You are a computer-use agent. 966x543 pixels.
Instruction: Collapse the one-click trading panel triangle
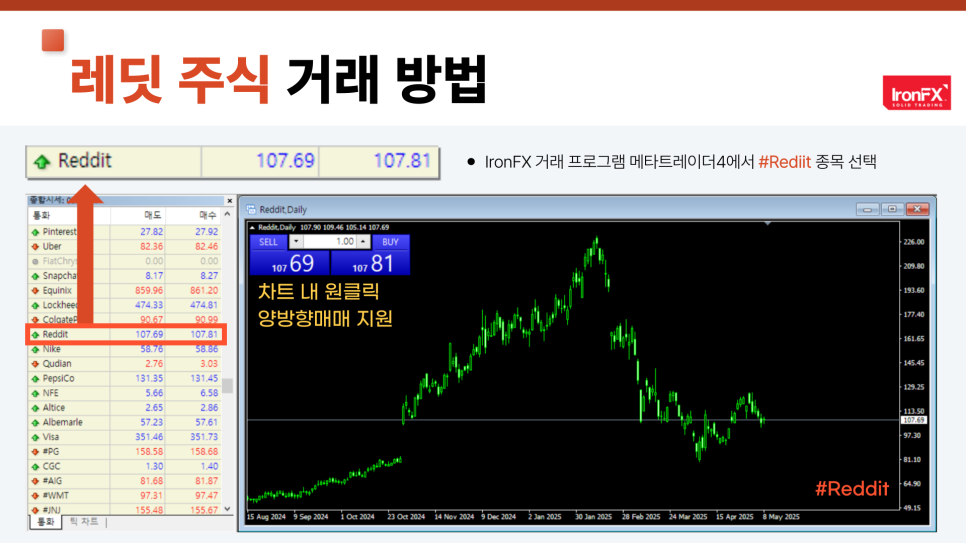[252, 227]
